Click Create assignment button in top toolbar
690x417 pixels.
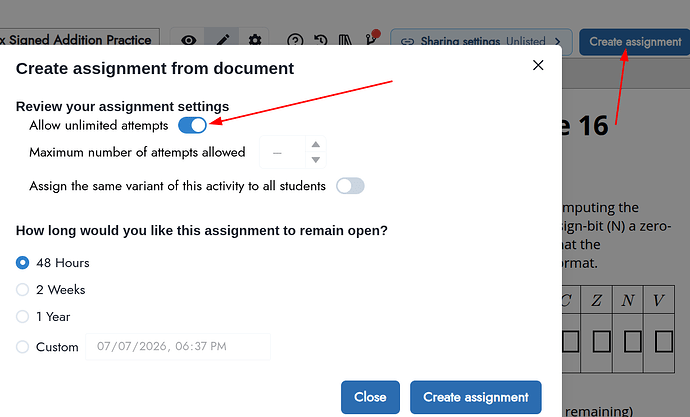[635, 42]
